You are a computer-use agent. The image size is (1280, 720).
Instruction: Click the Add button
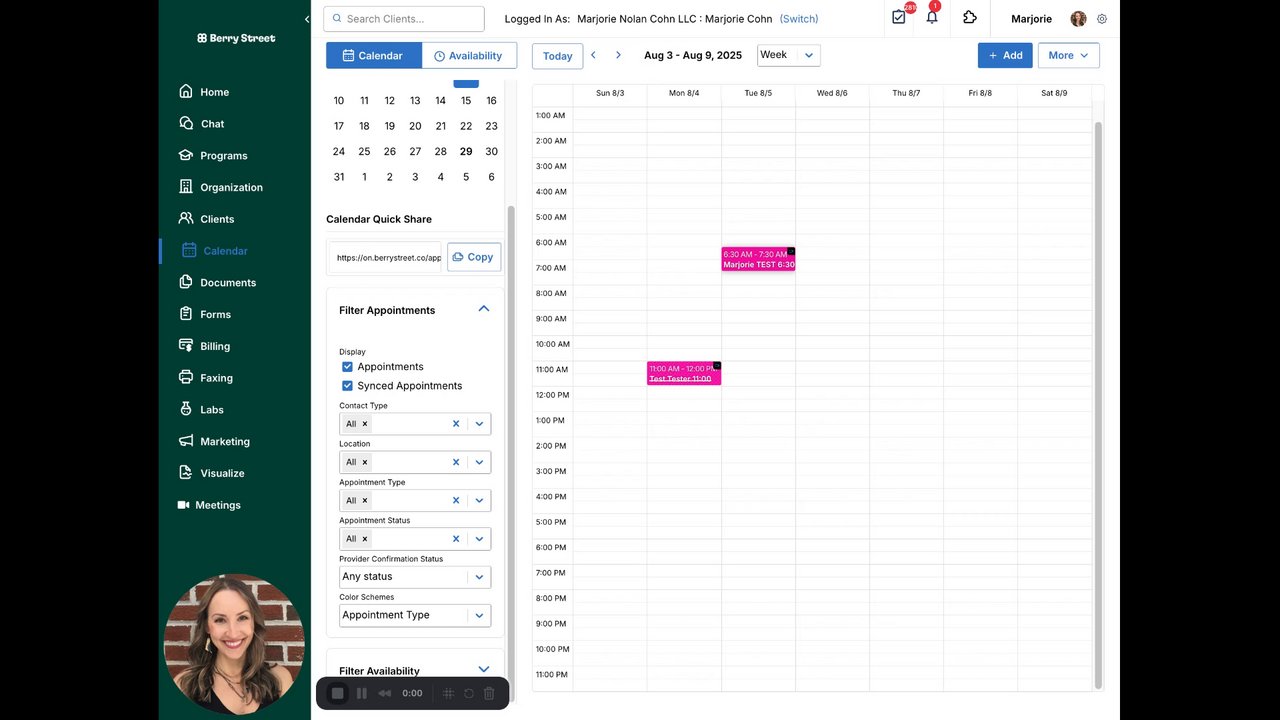tap(1005, 56)
